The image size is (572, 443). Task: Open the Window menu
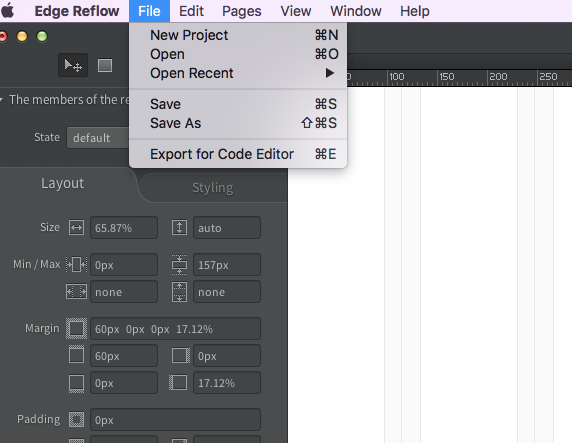click(356, 11)
